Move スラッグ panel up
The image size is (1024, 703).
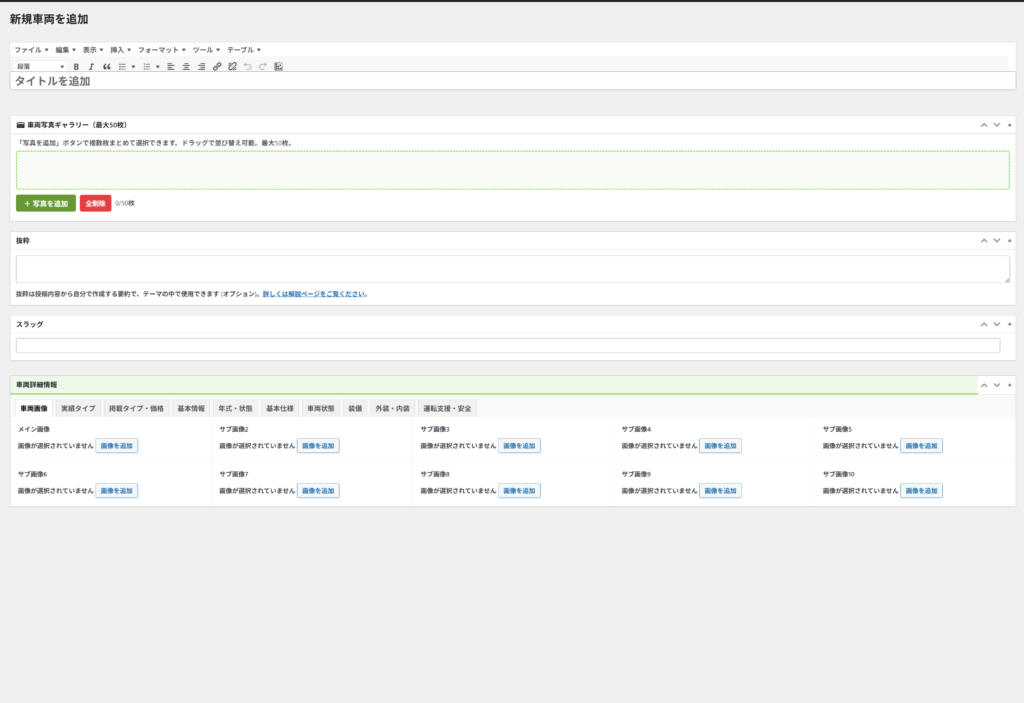984,324
